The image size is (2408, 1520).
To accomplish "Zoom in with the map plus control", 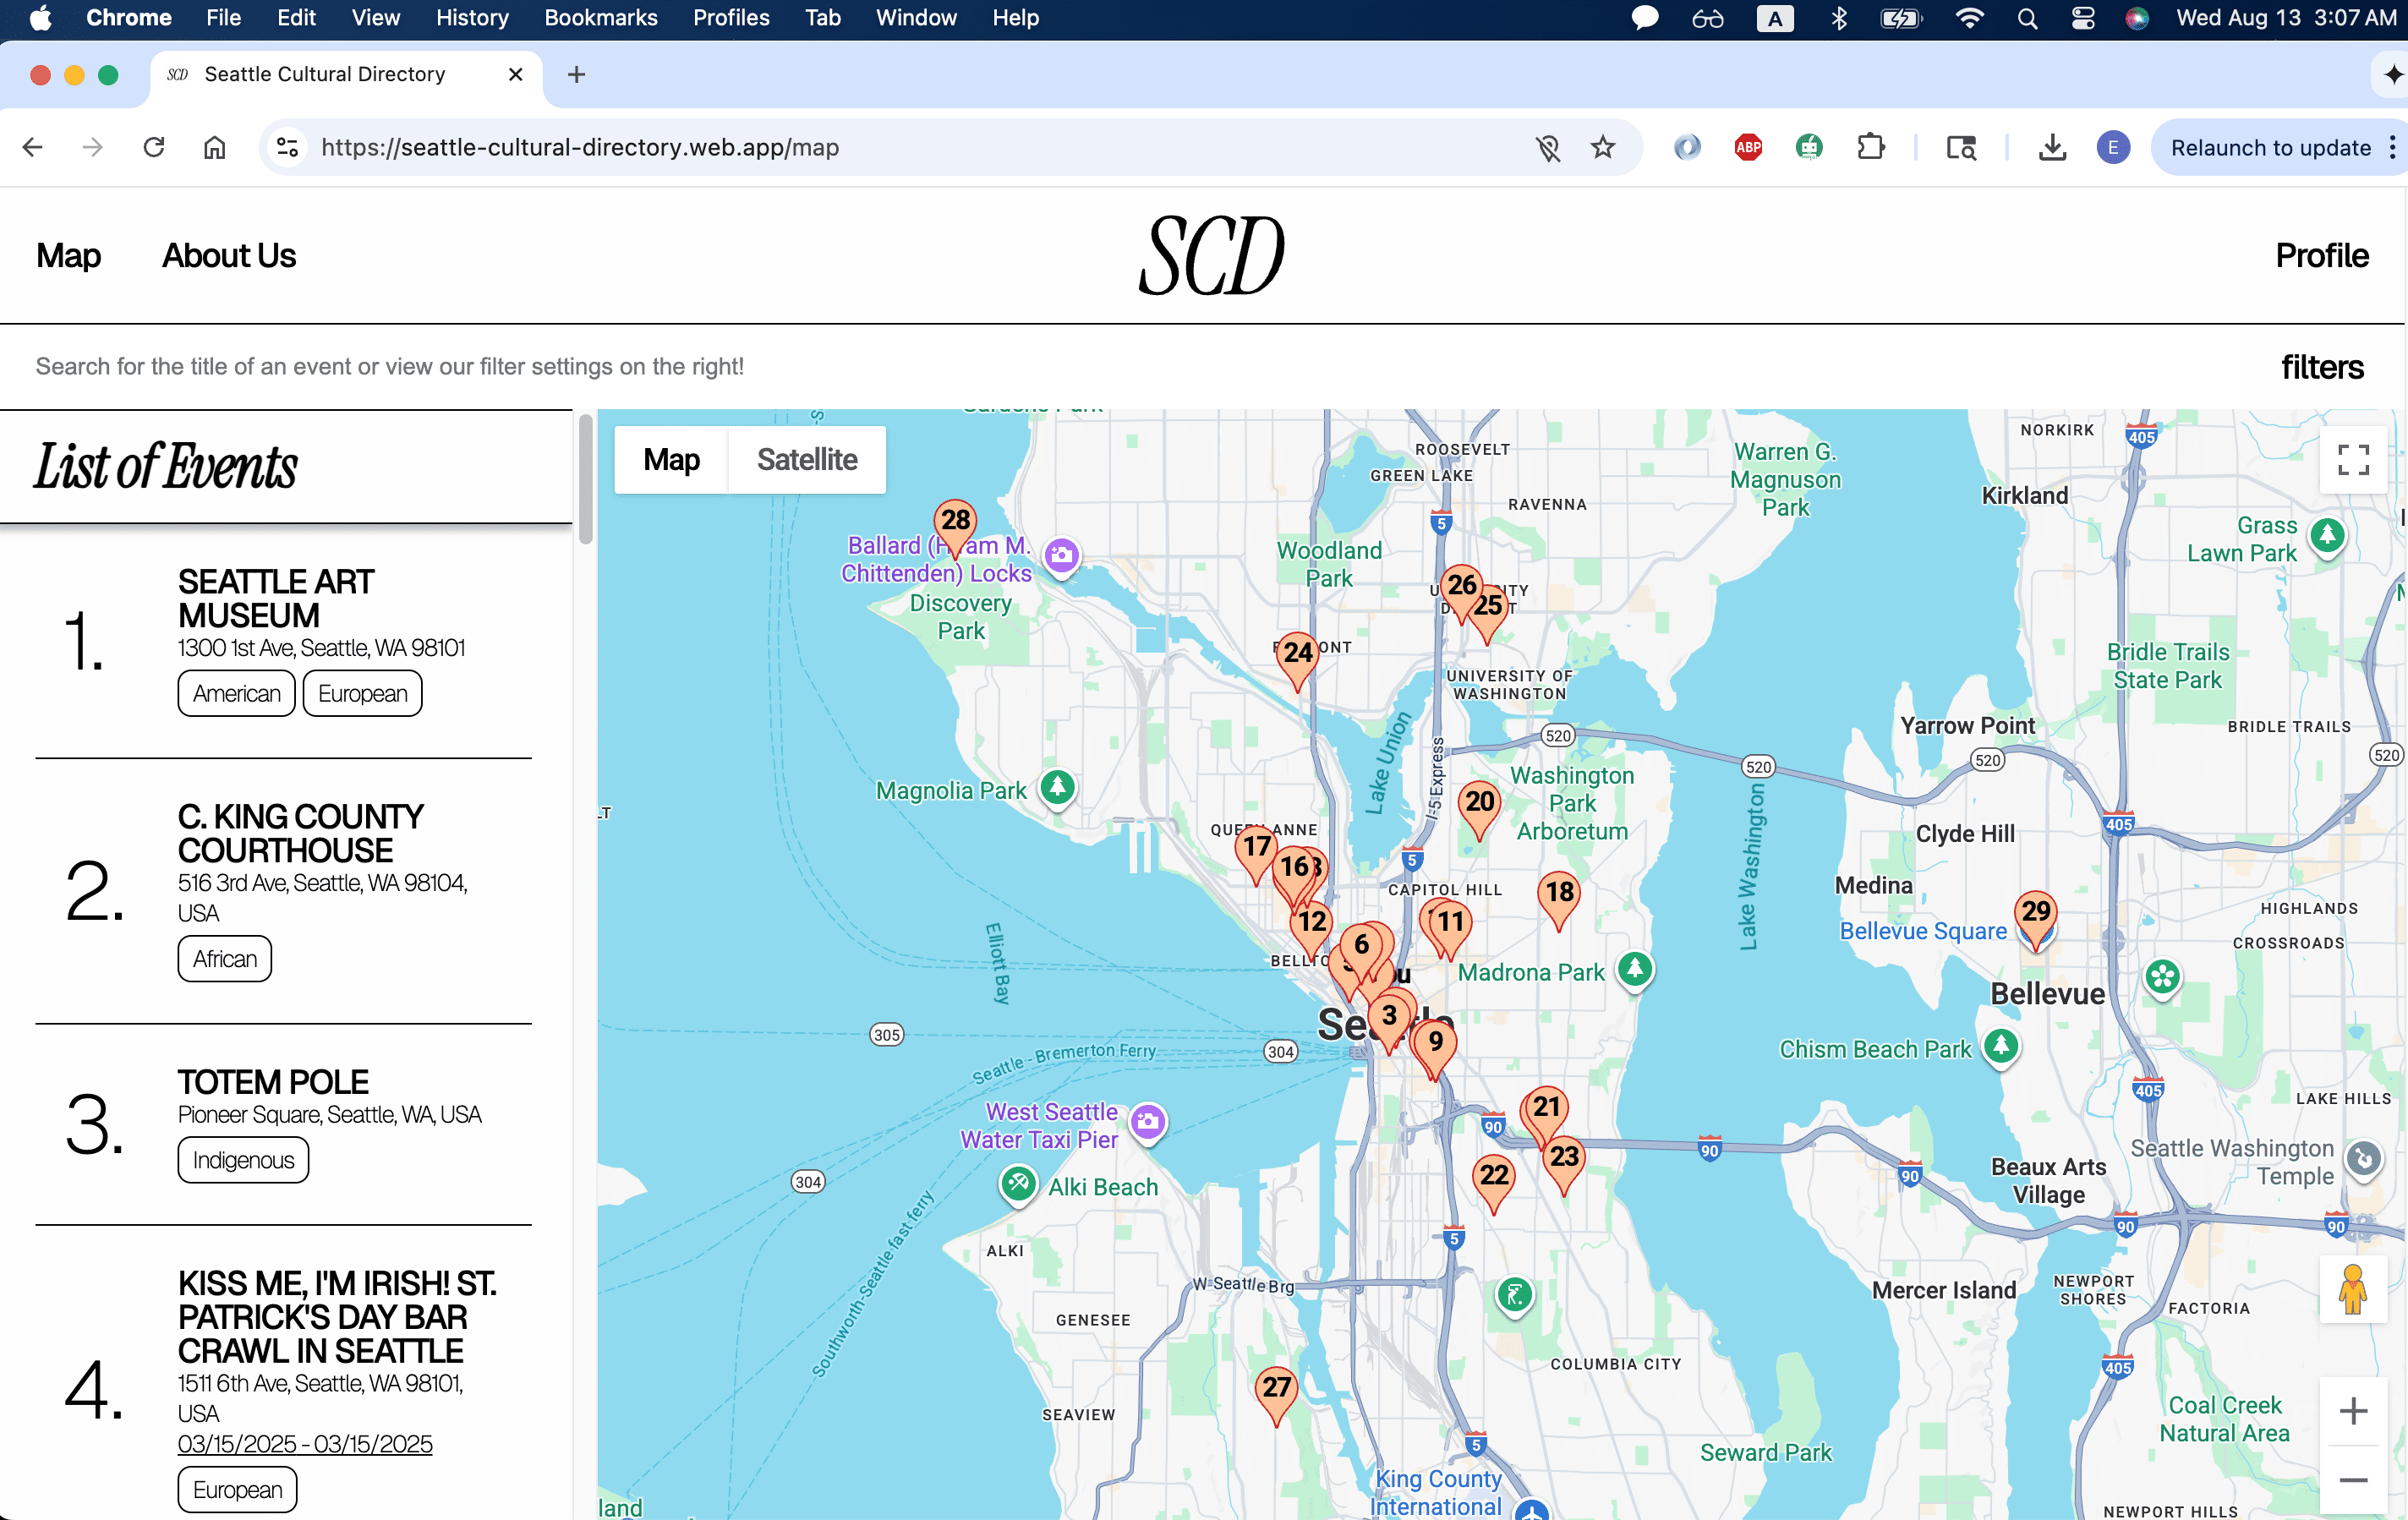I will coord(2352,1411).
